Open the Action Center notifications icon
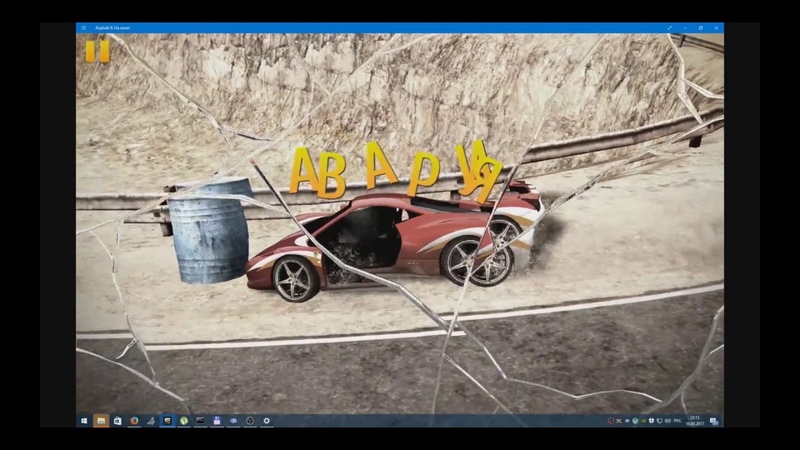The image size is (800, 450). coord(714,421)
